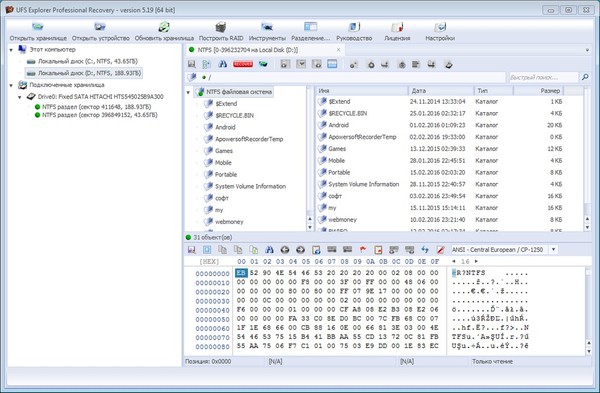This screenshot has height=393, width=600.
Task: Close the NTFS Local Disk (D:) tab
Action: tap(338, 50)
